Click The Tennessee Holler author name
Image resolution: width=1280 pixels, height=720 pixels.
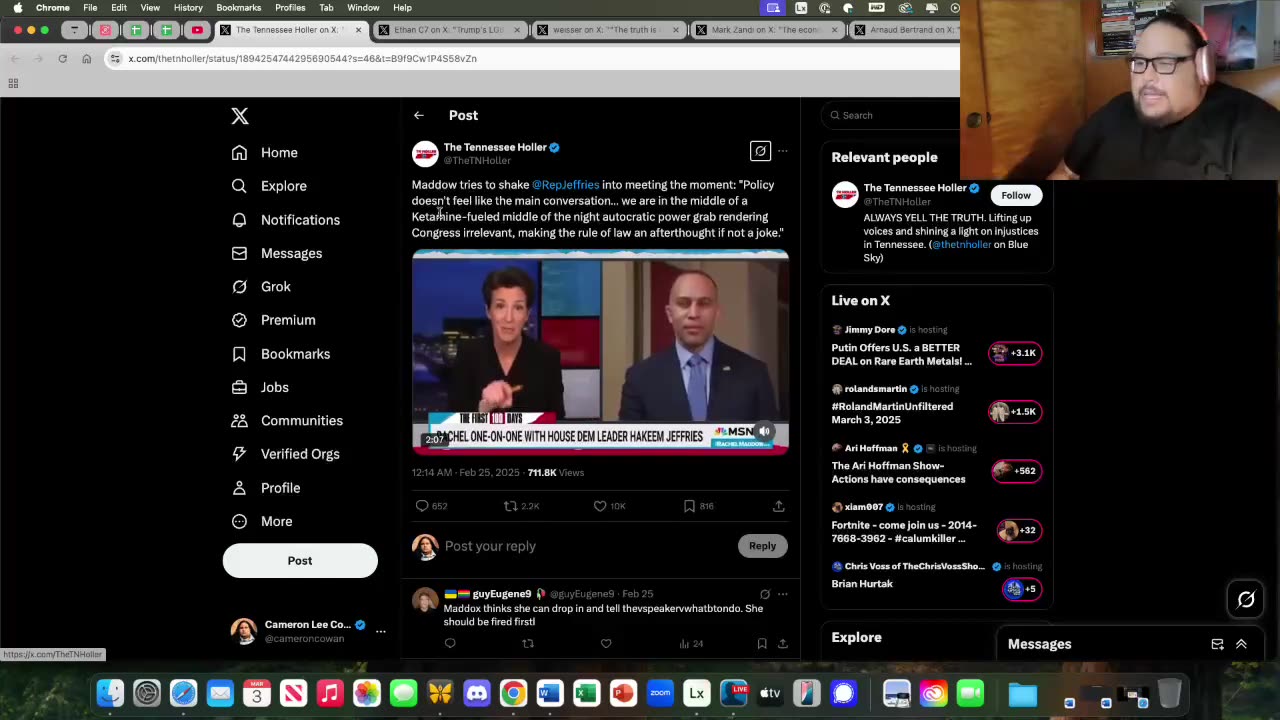point(495,147)
